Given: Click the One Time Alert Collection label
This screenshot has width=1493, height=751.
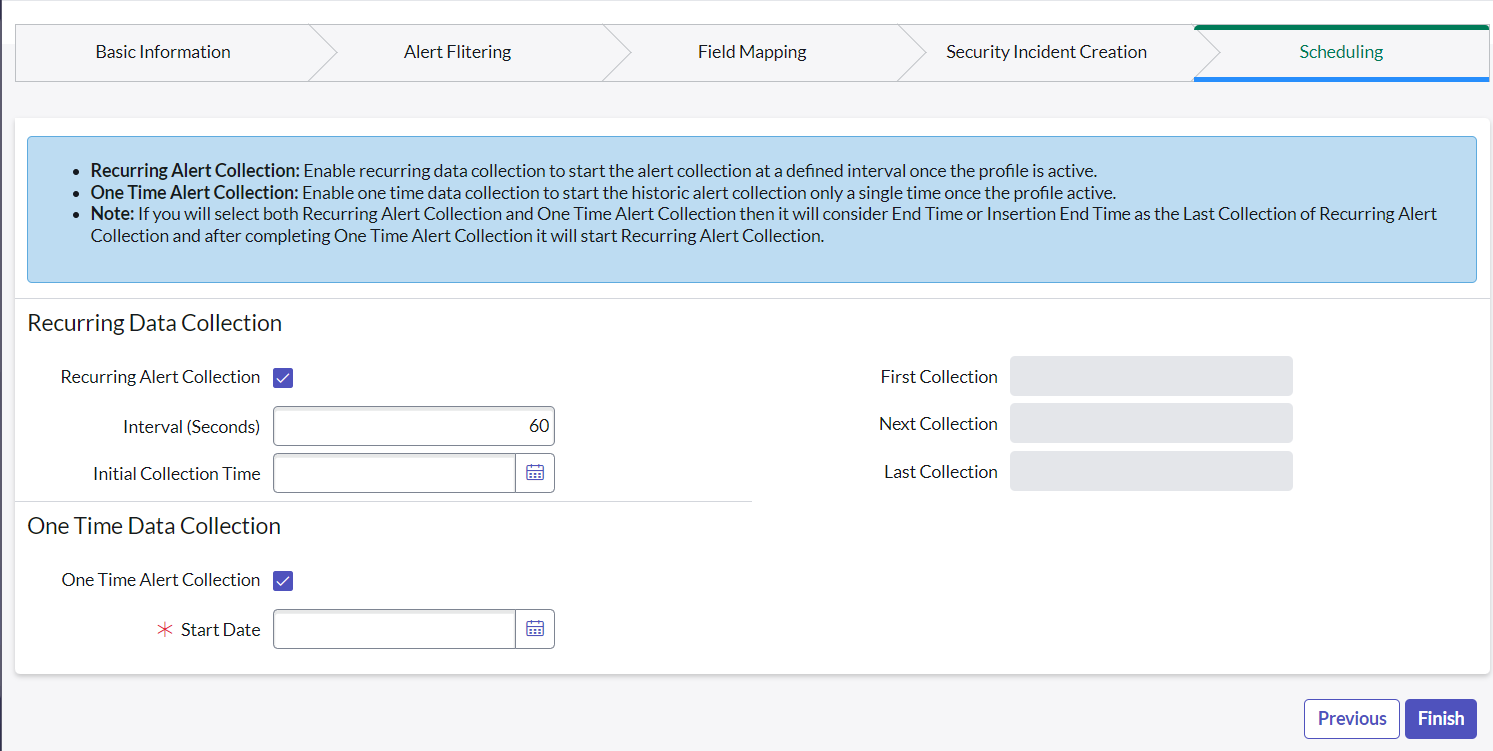Looking at the screenshot, I should (160, 580).
